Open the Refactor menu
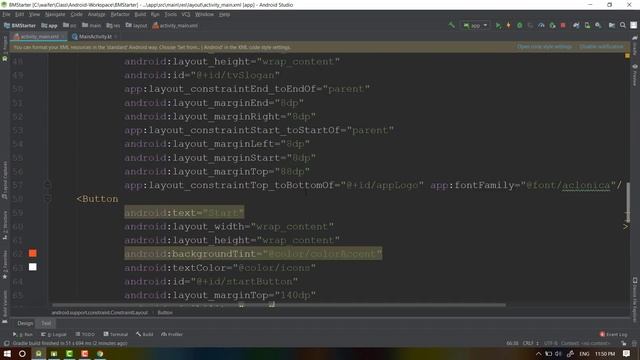Viewport: 640px width, 360px height. (x=120, y=14)
